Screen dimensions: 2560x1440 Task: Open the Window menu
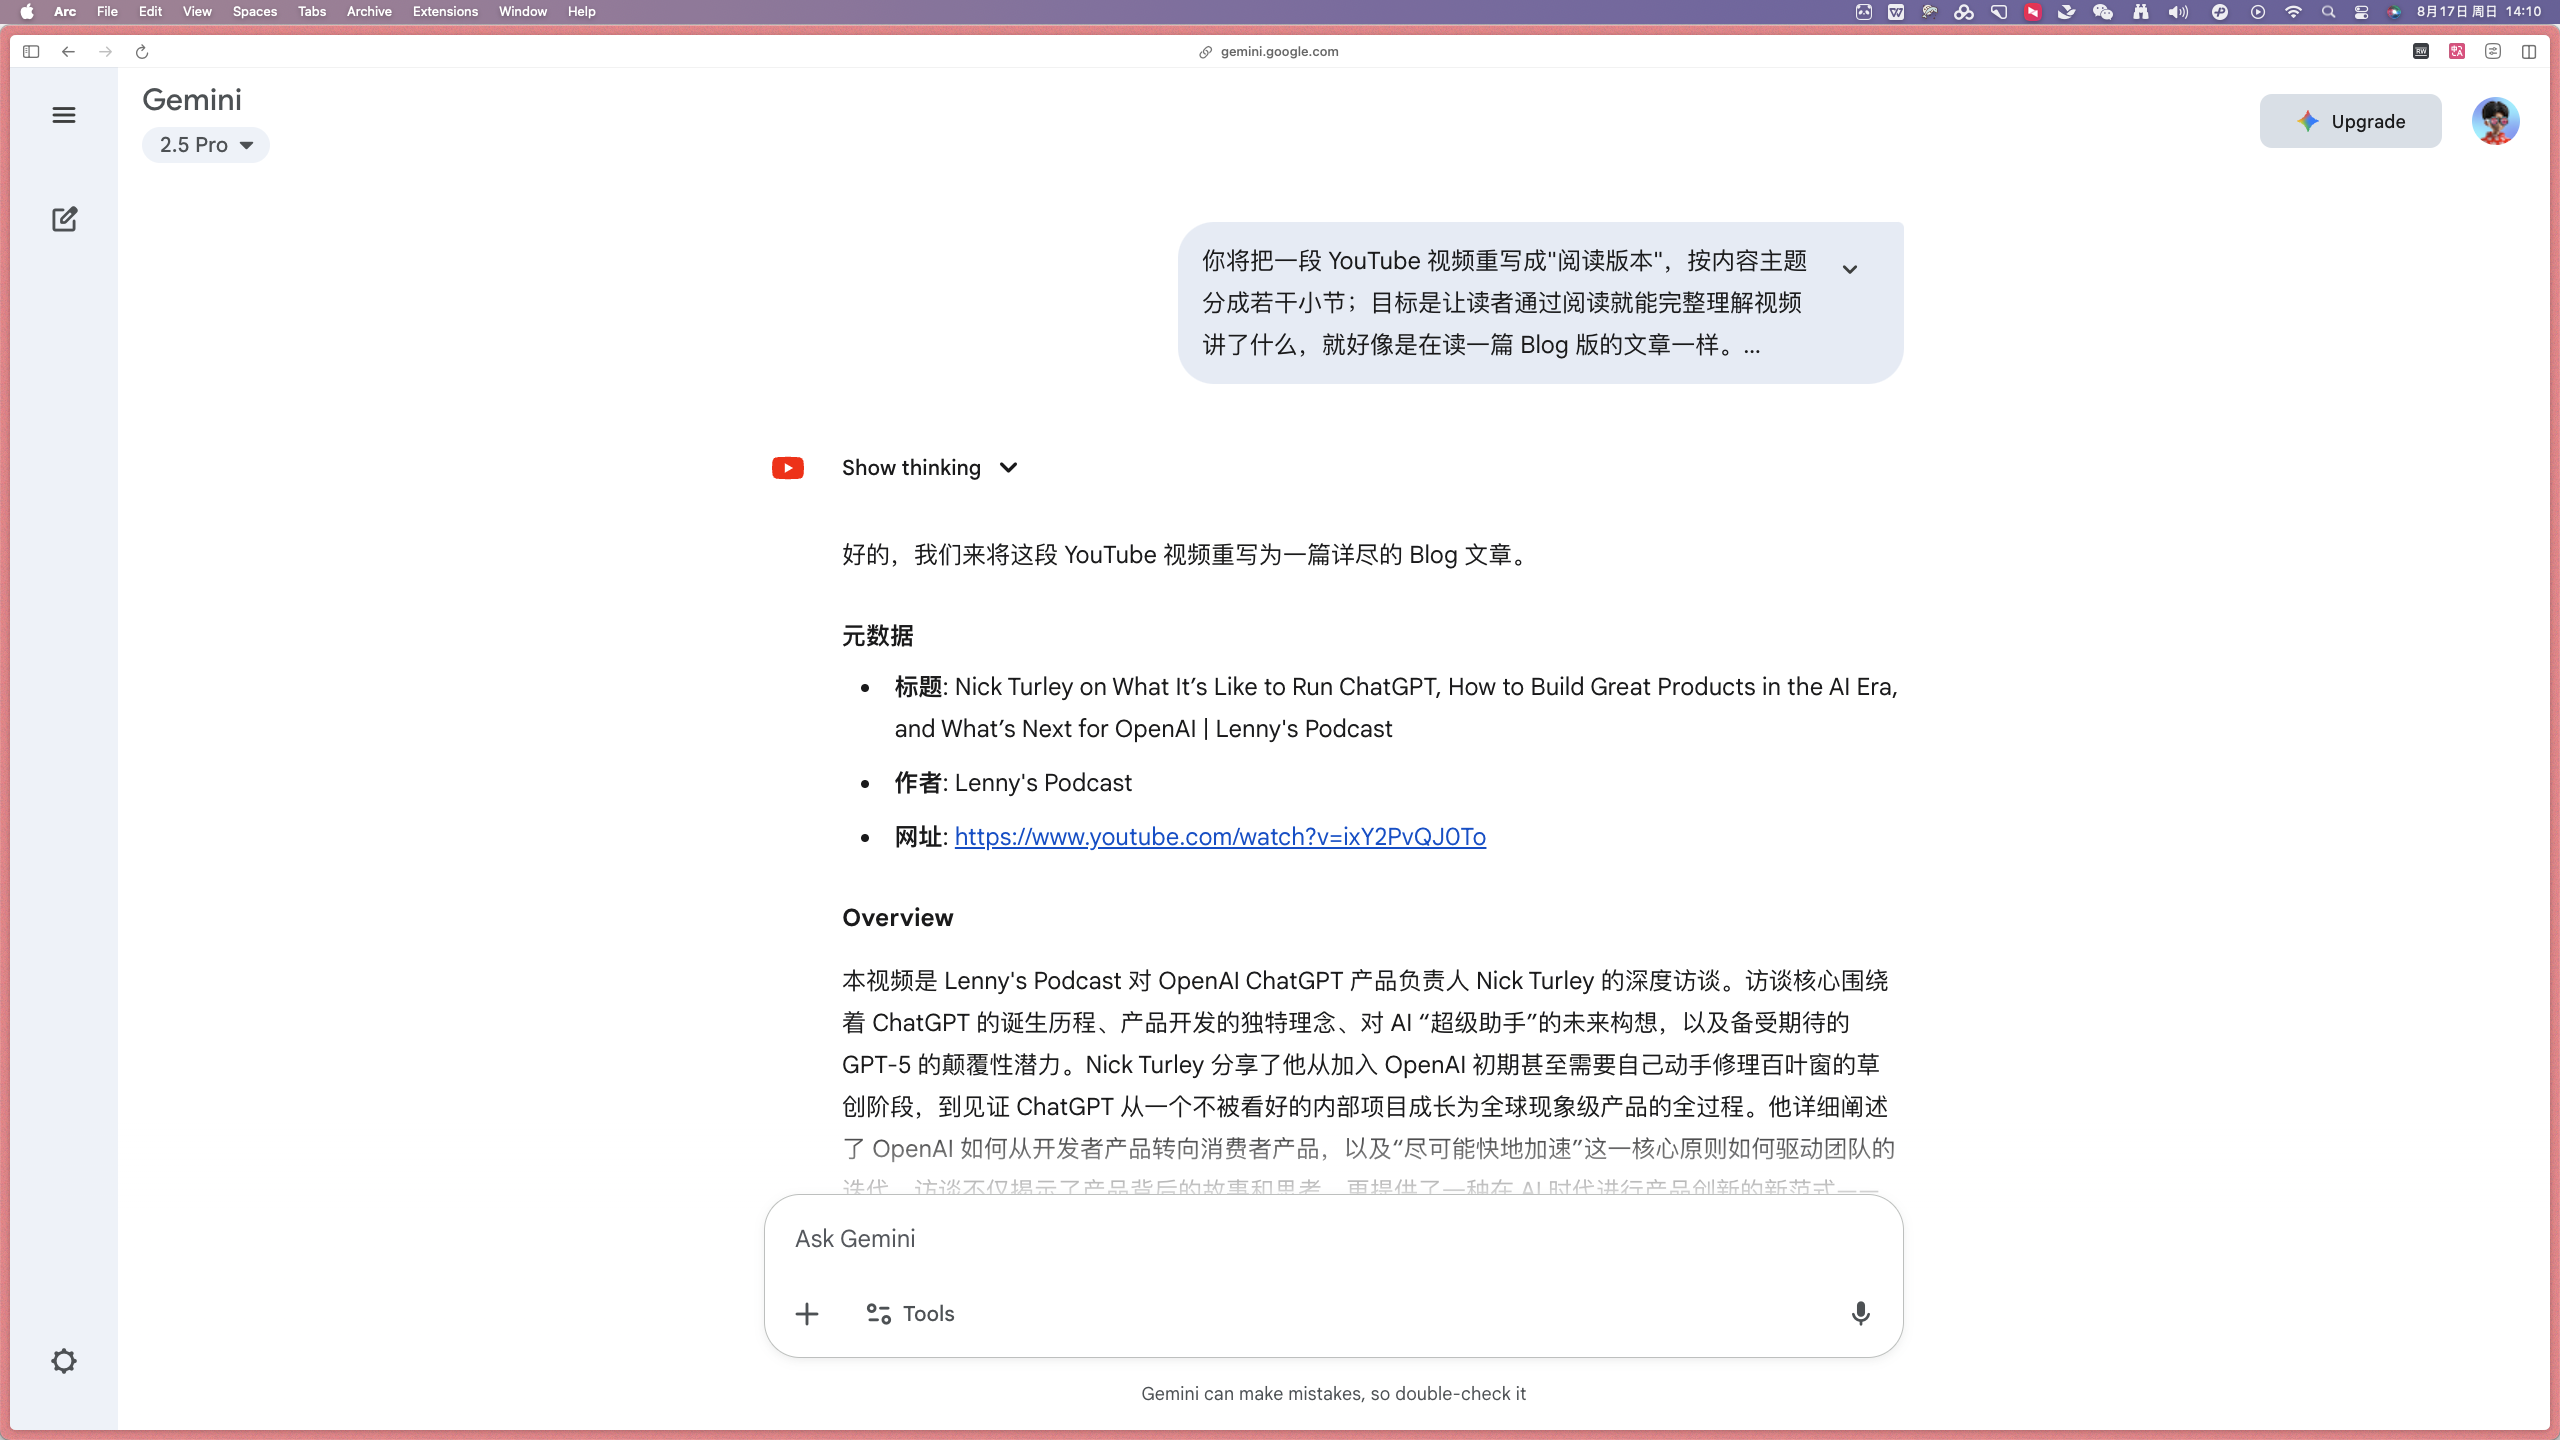523,12
